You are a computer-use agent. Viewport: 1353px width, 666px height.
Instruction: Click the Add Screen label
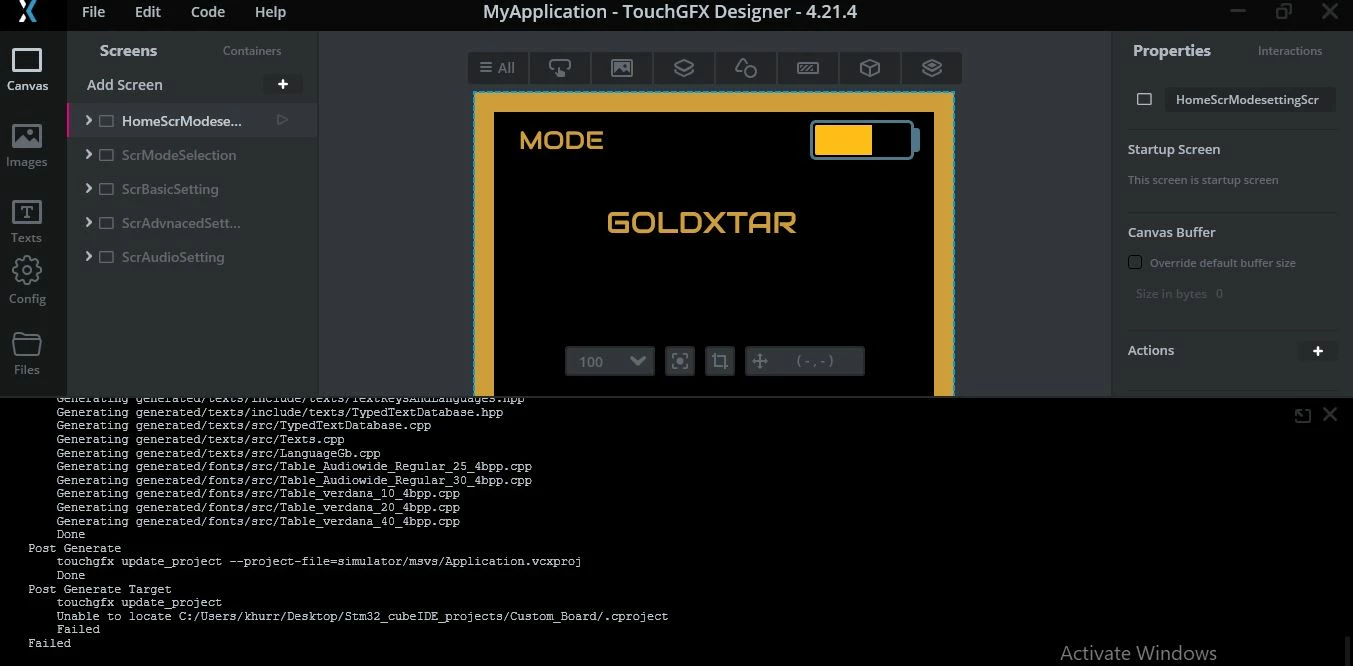[x=124, y=85]
